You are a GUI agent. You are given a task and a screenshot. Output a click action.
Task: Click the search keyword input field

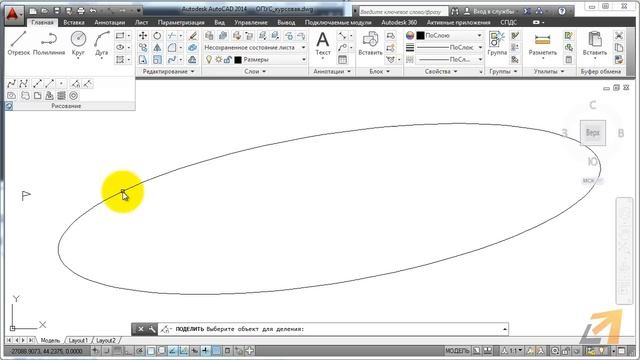point(403,11)
